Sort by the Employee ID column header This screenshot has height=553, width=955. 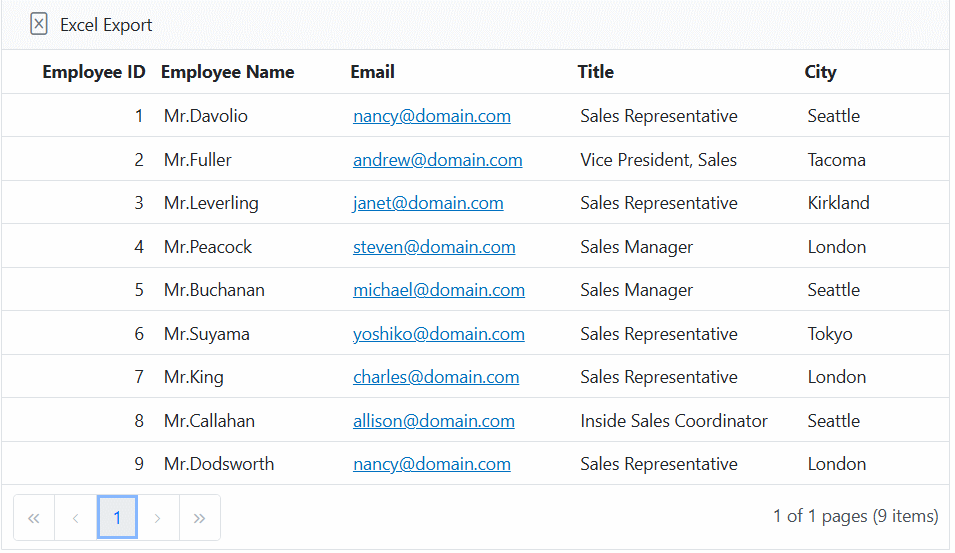[94, 72]
